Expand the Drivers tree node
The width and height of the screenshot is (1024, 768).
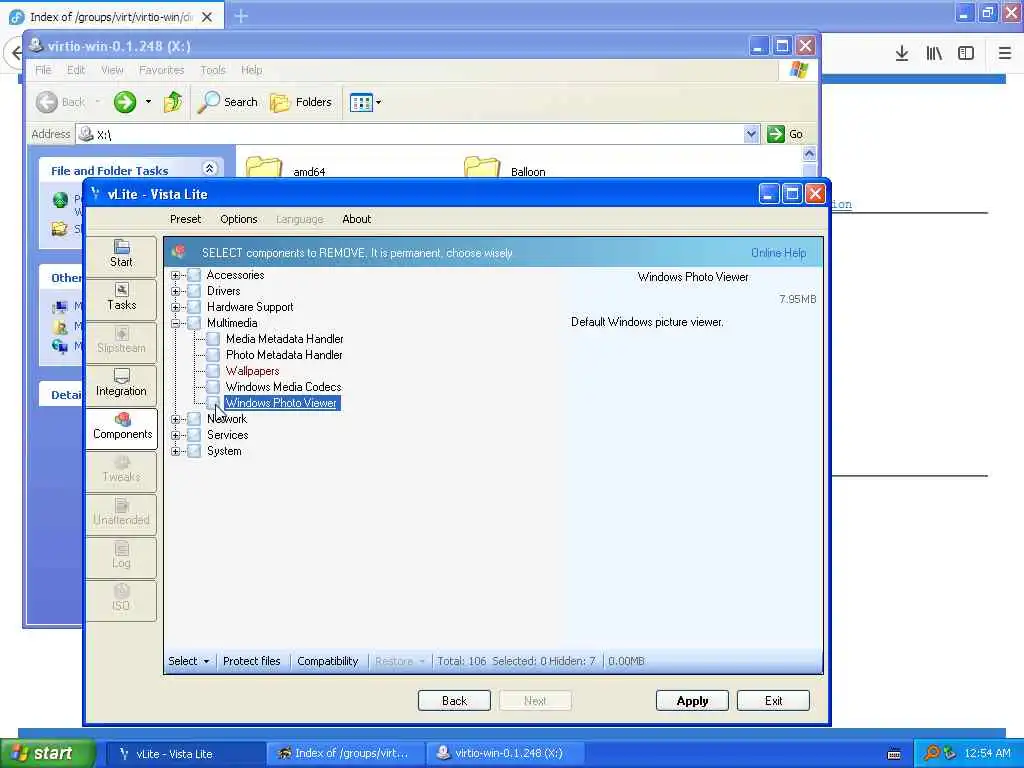[x=175, y=291]
